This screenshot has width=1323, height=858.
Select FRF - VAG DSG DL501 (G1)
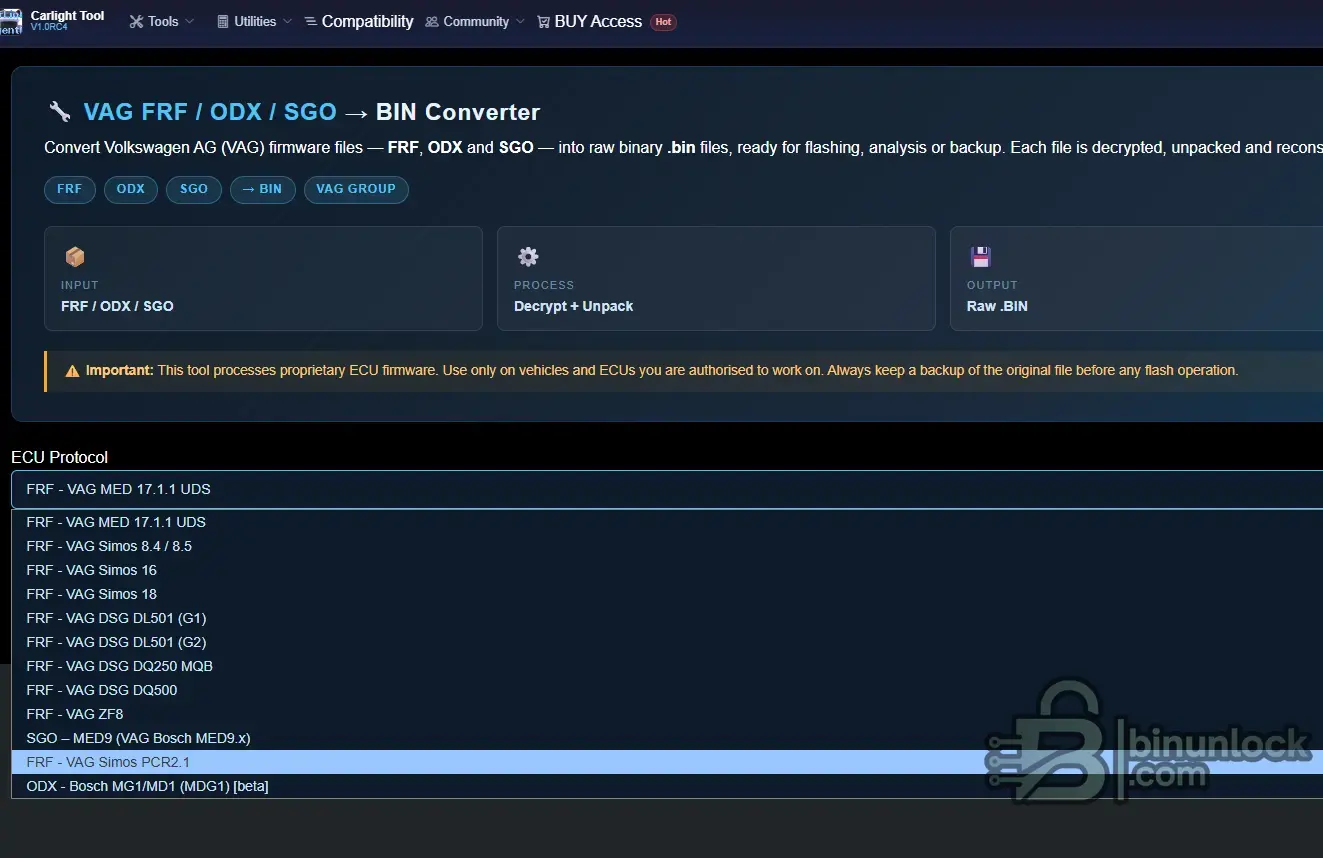coord(667,618)
